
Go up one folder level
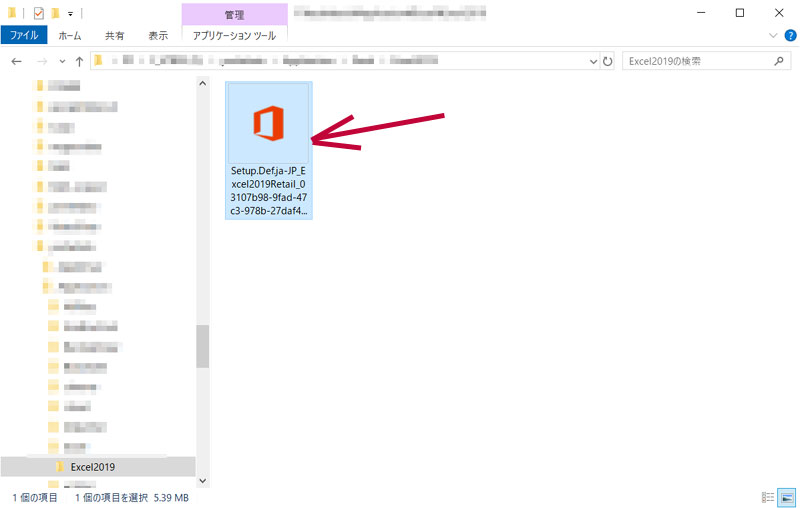tap(79, 61)
